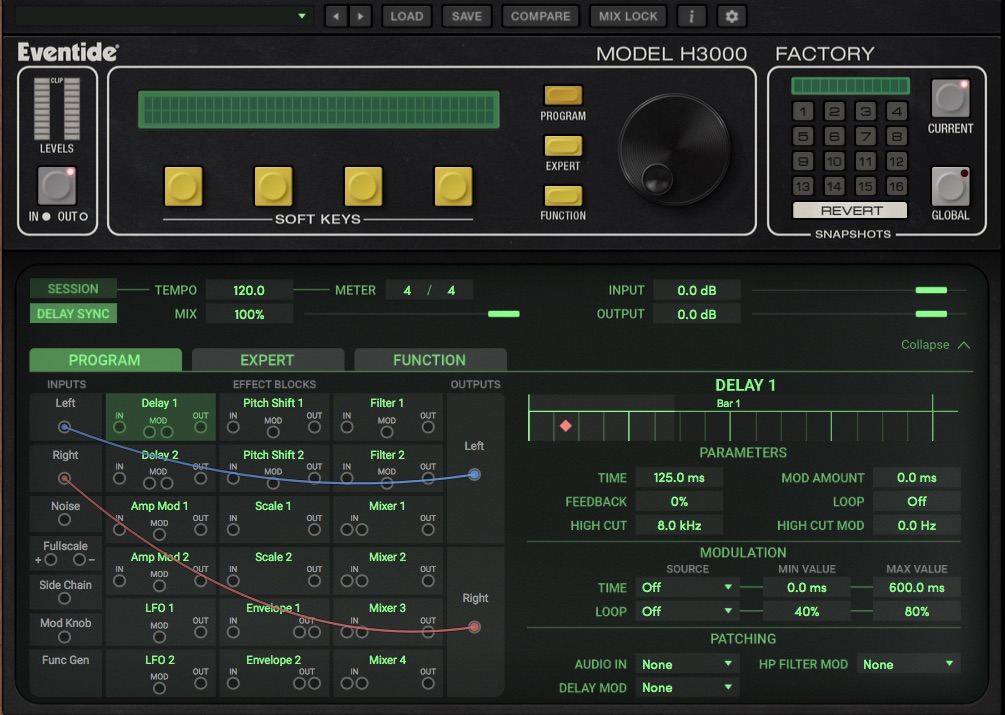Open the AUDIO IN patching dropdown

[686, 664]
